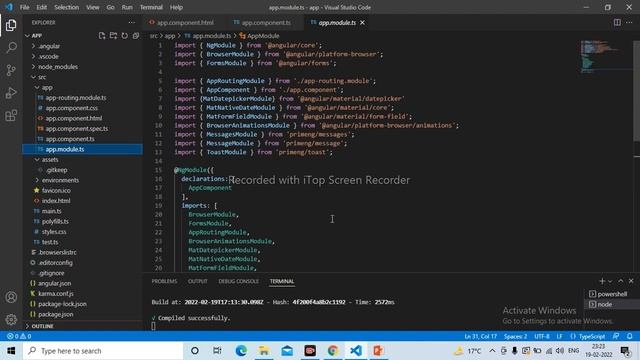Expand the .vscode folder
Viewport: 640px width, 360px height.
click(x=48, y=56)
